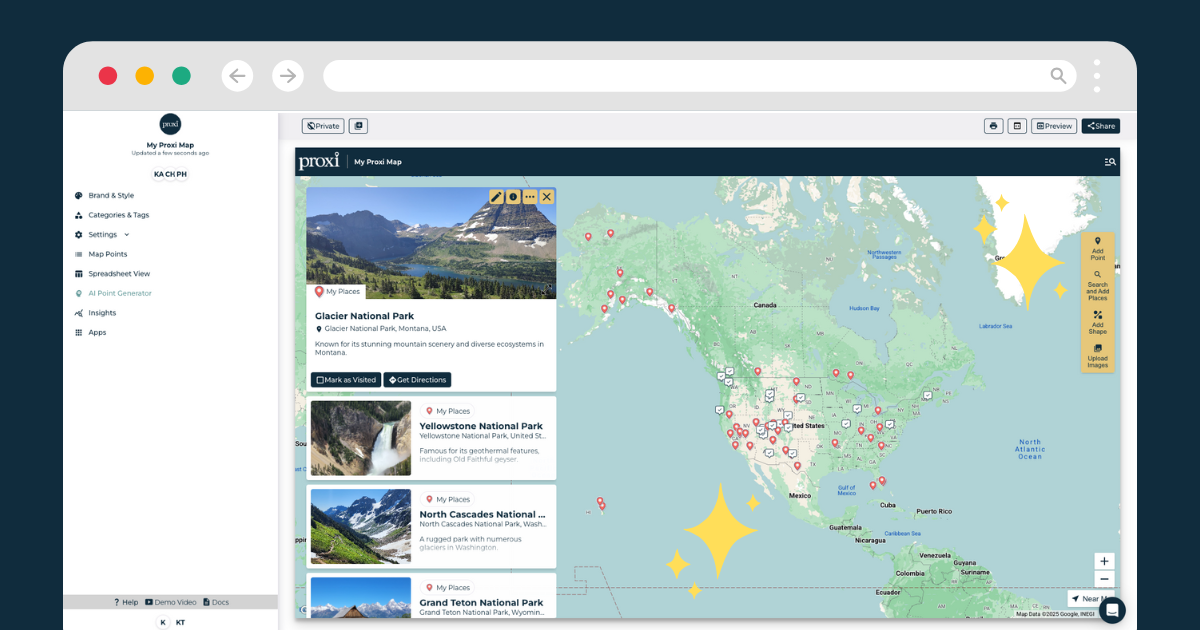Open Apps section in sidebar

pyautogui.click(x=90, y=332)
